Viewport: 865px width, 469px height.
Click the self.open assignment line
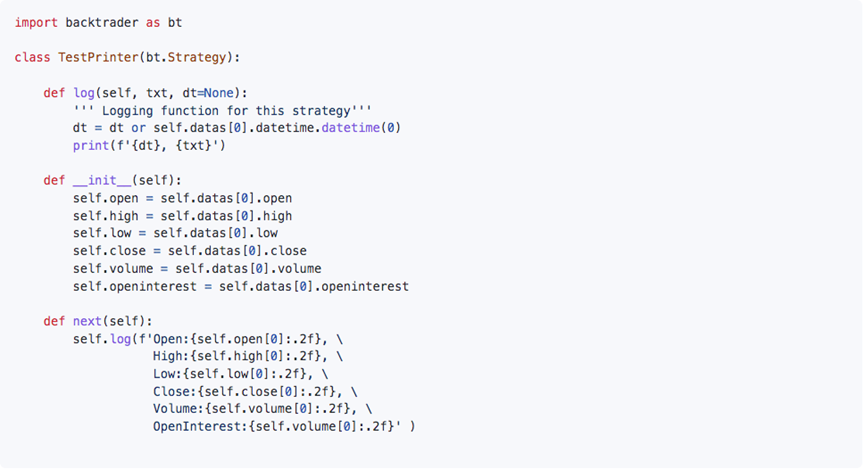[183, 198]
